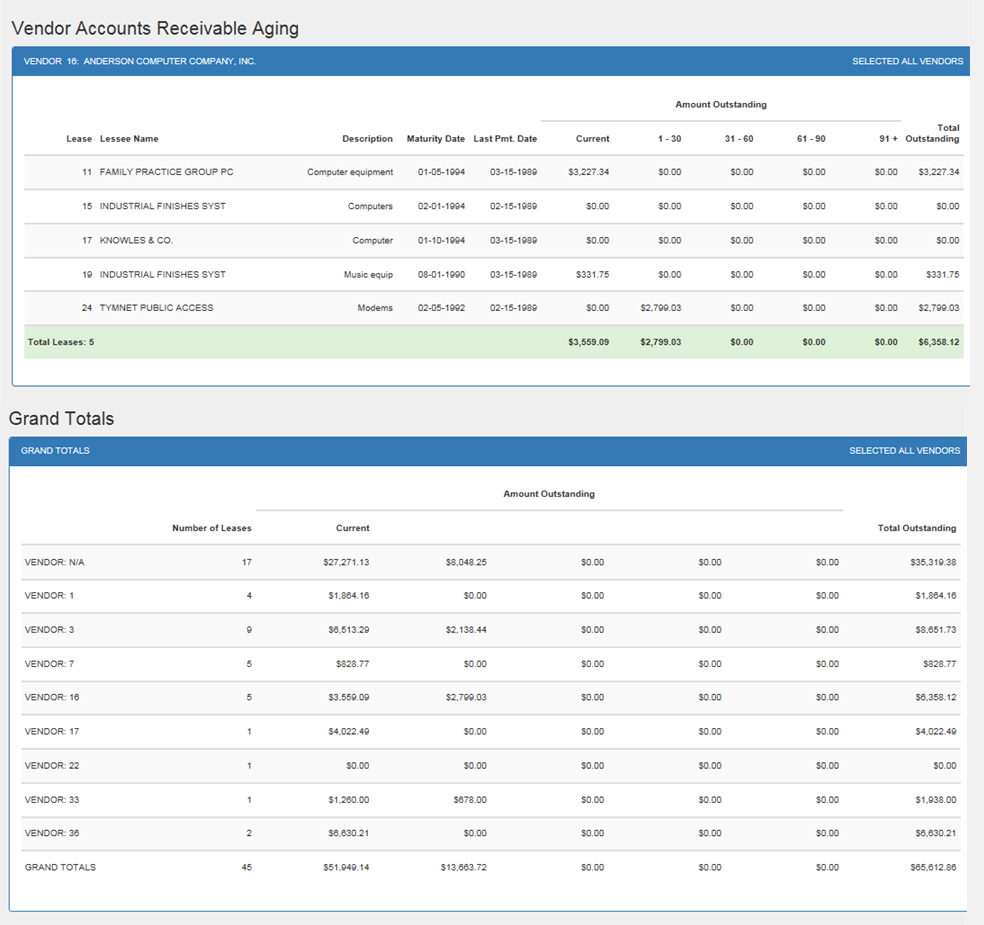Screen dimensions: 984x925
Task: Select the grand total "$13,663.72" amount
Action: [x=464, y=867]
